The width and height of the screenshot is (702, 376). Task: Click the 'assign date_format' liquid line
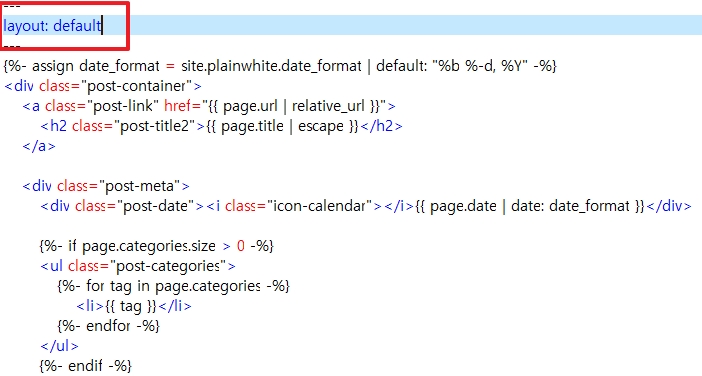280,66
